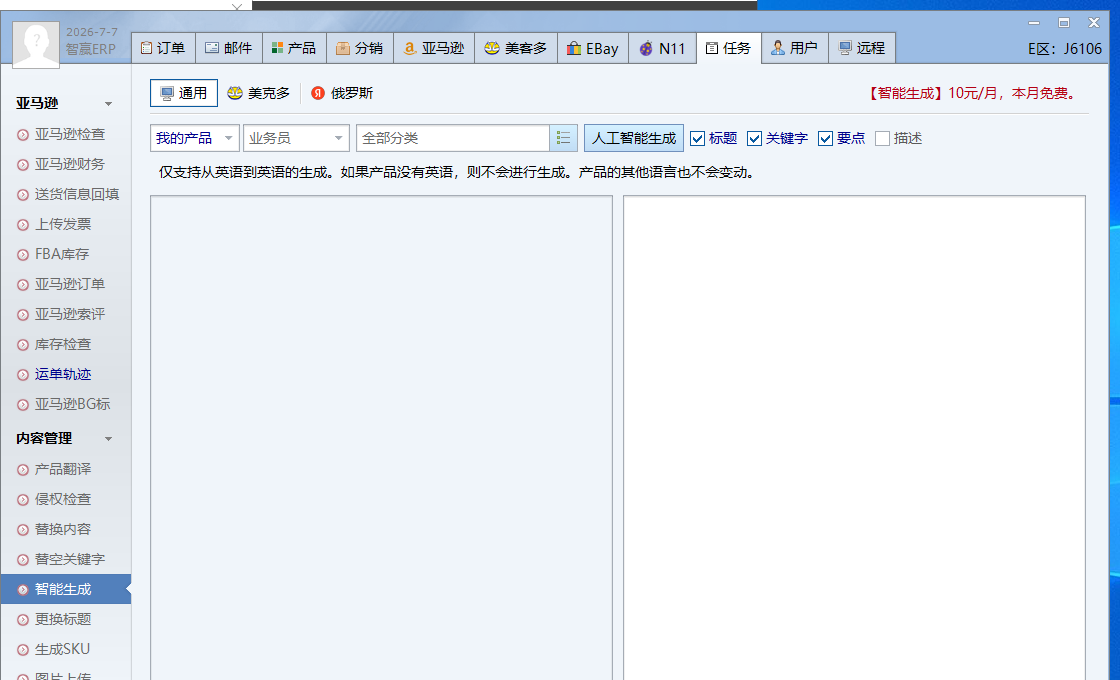
Task: Open 运单轨迹 in the sidebar
Action: (x=63, y=374)
